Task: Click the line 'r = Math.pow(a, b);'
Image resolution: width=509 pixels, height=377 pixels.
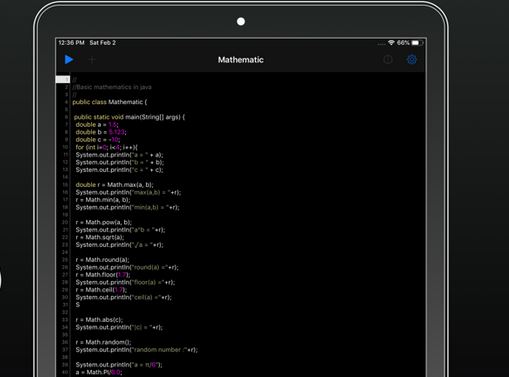Action: click(x=104, y=222)
